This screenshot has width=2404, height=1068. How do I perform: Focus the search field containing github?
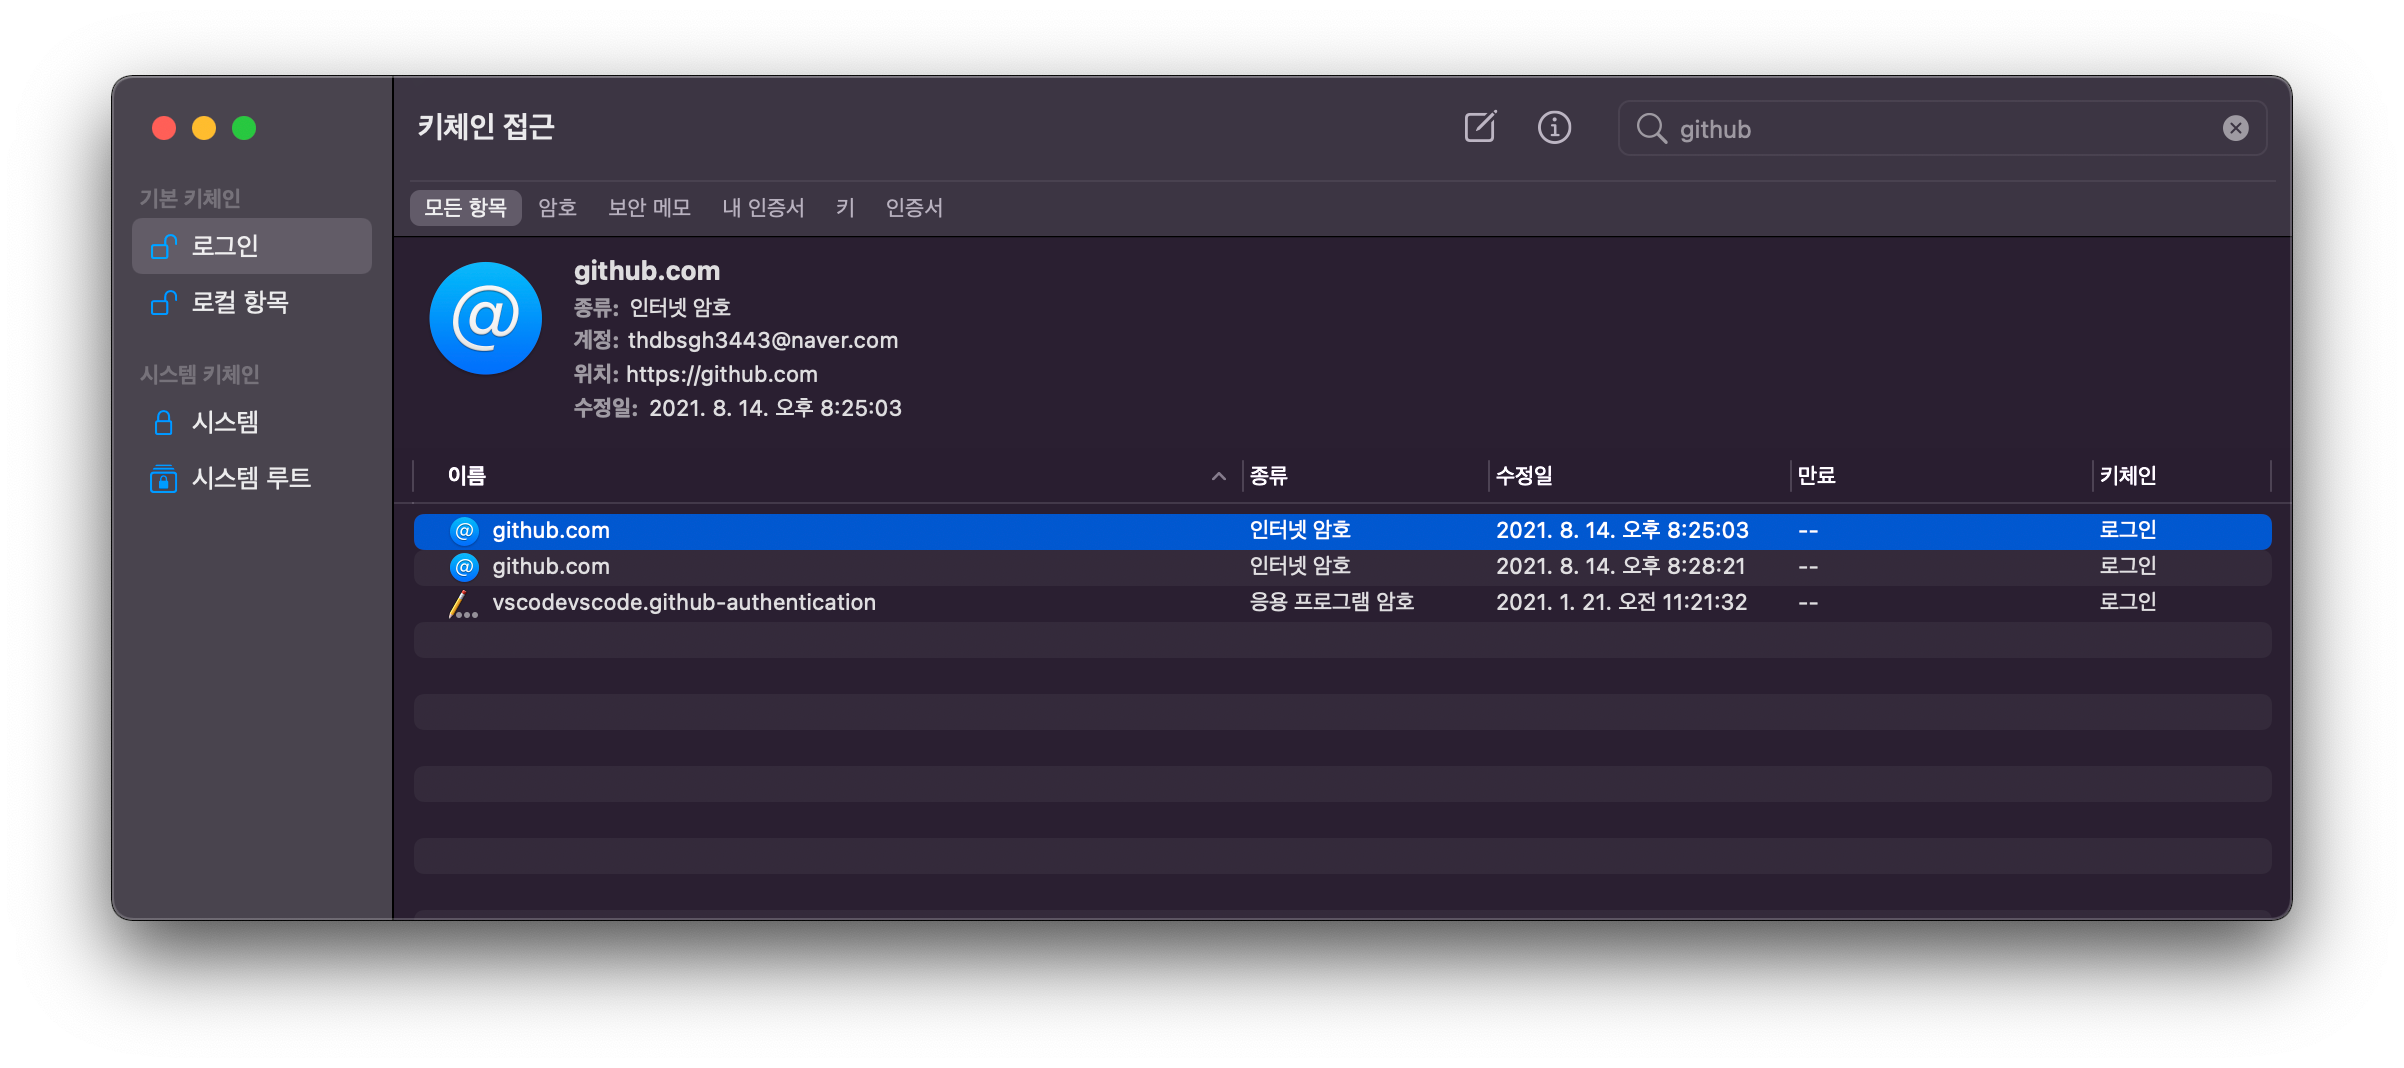(1942, 128)
